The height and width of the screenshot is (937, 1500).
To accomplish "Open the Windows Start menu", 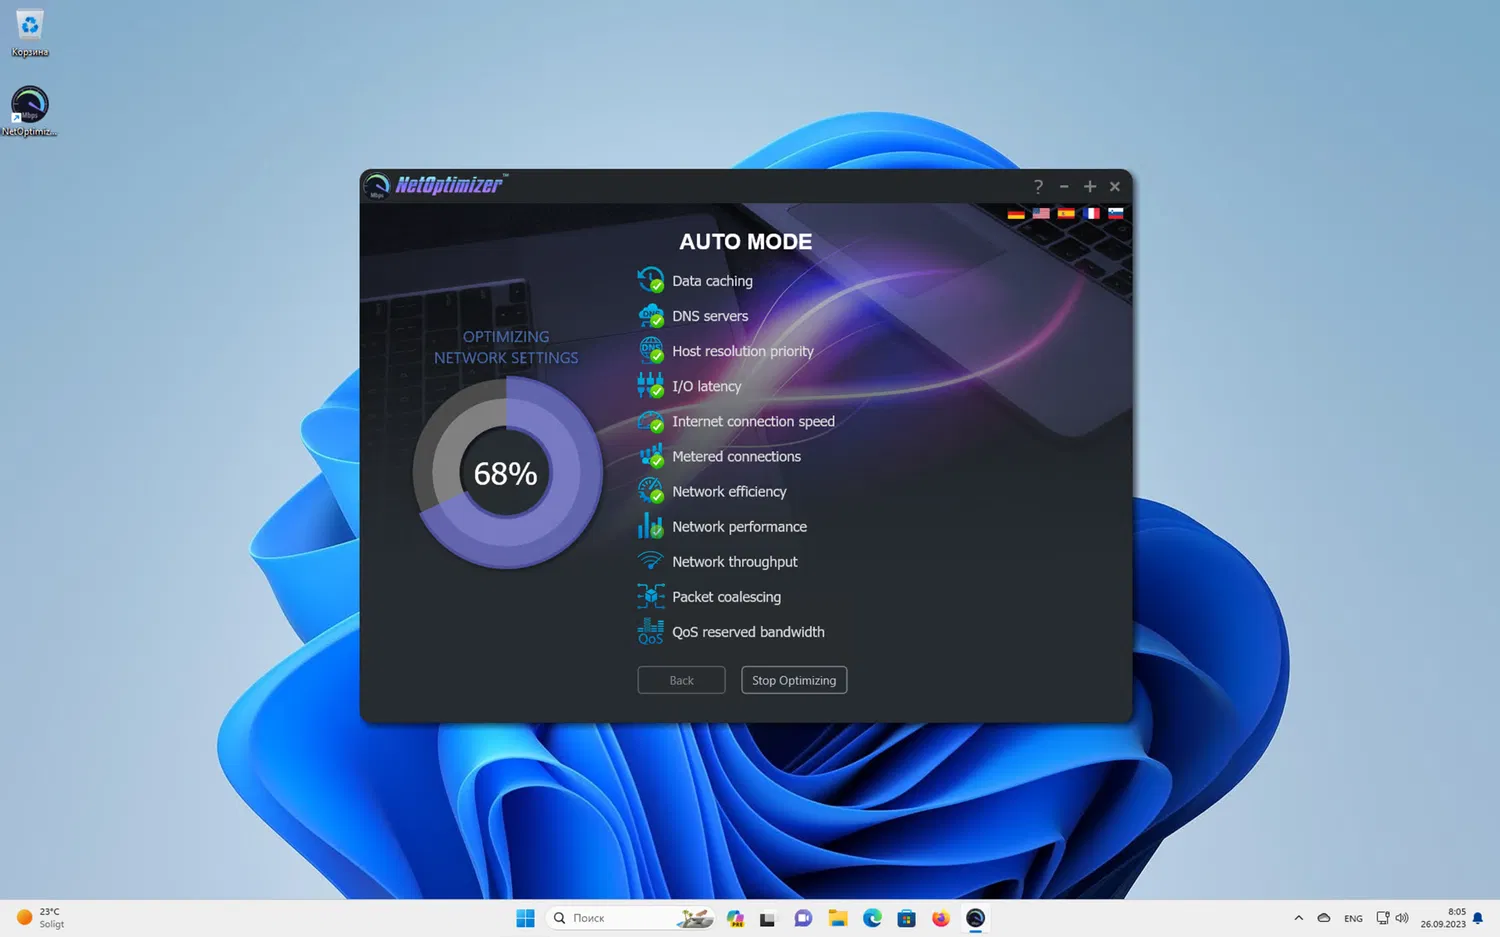I will coord(525,918).
